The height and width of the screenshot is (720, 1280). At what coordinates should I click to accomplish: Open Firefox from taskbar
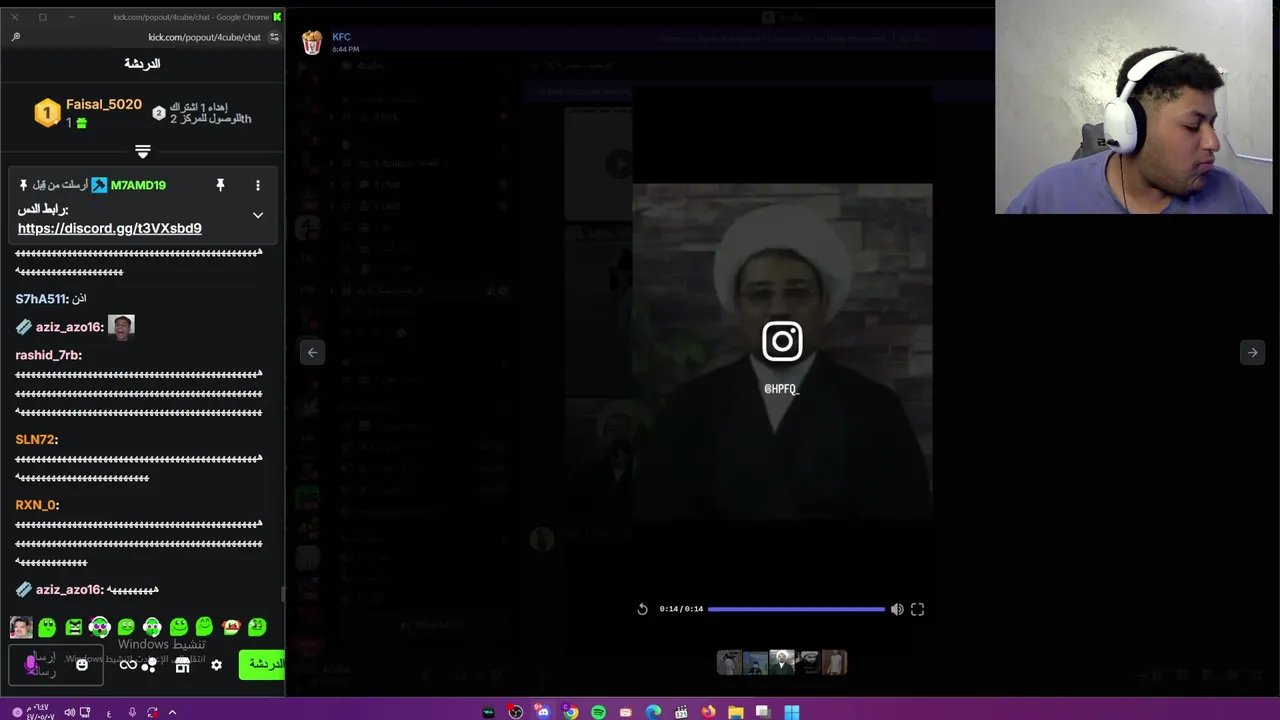(708, 712)
